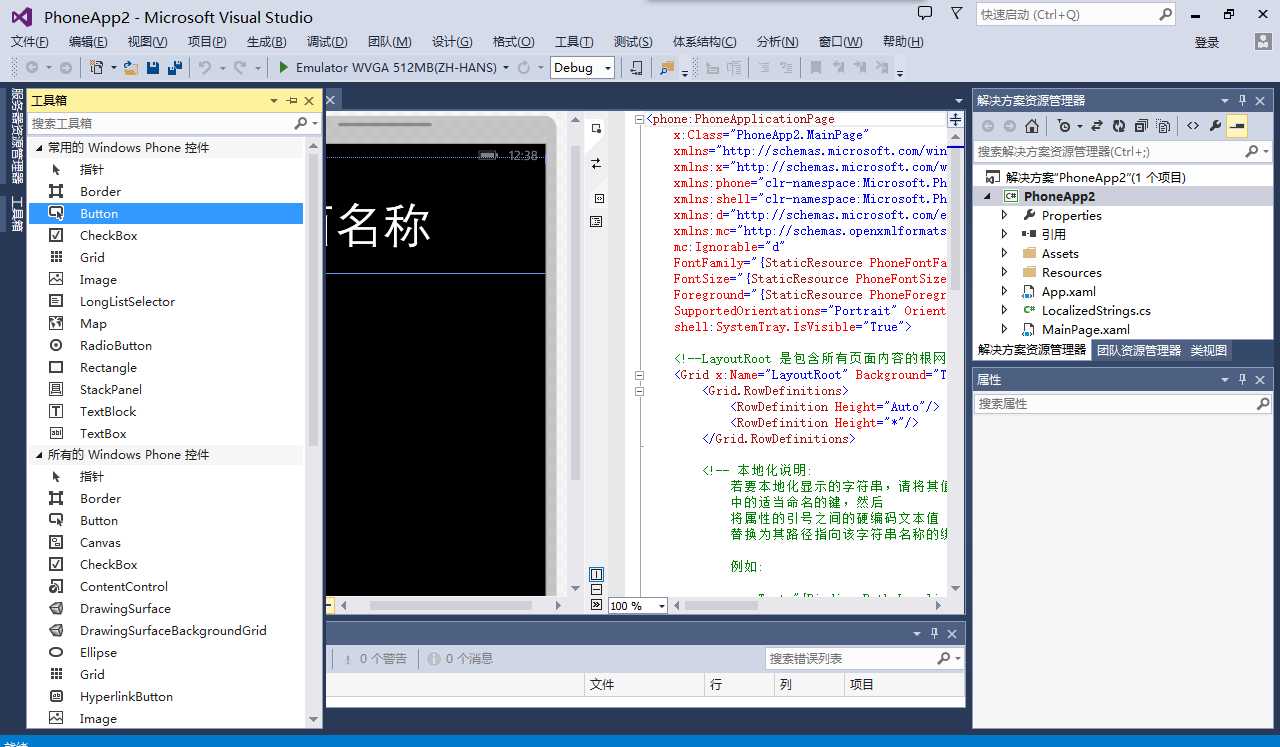Click the 登录 sign-in link
The width and height of the screenshot is (1280, 747).
tap(1207, 42)
